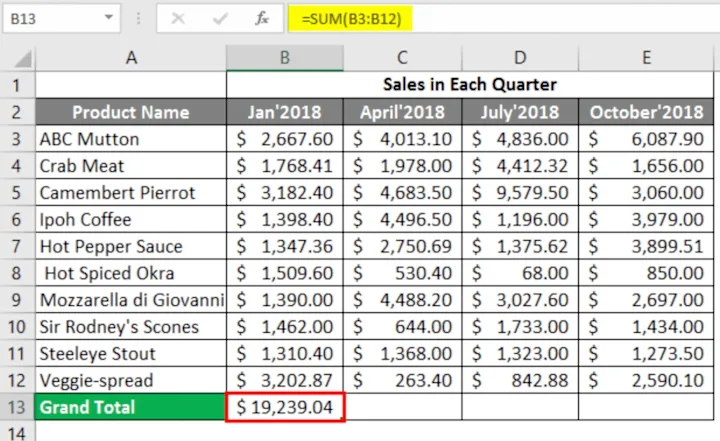Select the cell with 3,202.87
Screen dimensions: 720x441
pyautogui.click(x=285, y=380)
